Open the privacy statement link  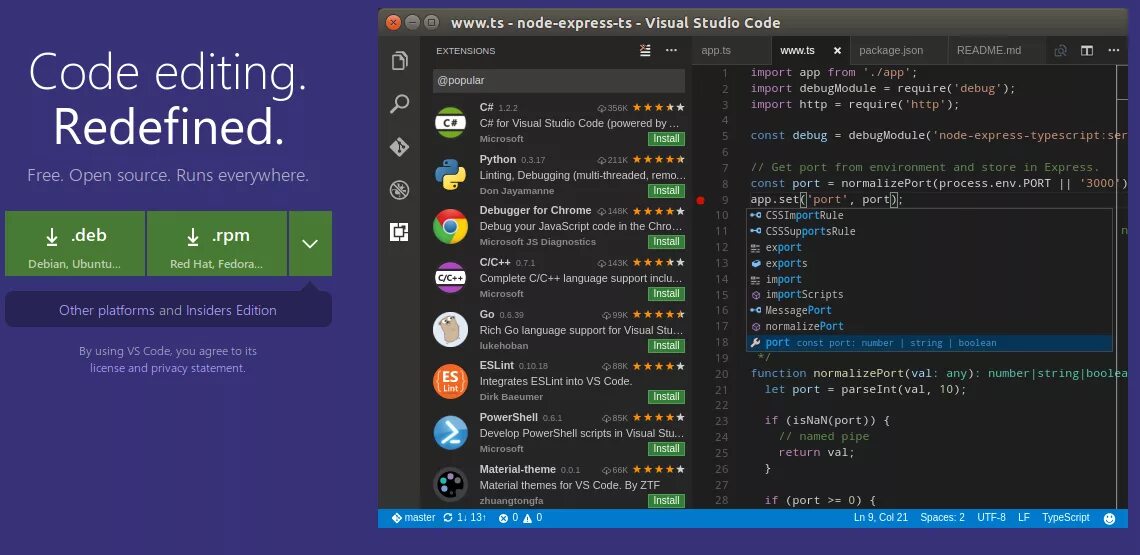[198, 368]
